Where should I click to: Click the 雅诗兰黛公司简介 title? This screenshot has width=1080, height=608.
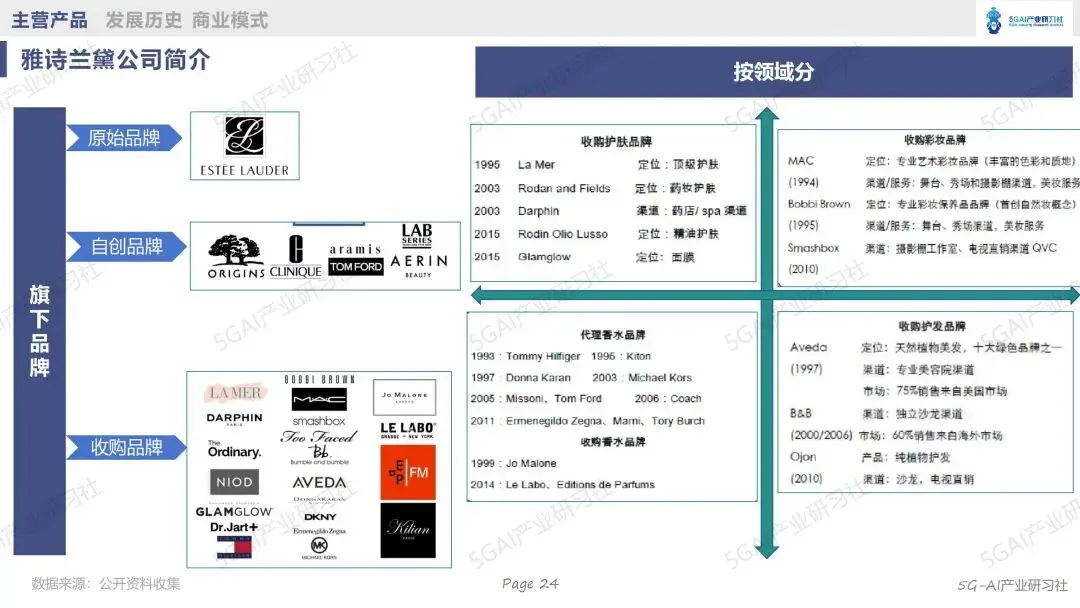click(115, 60)
